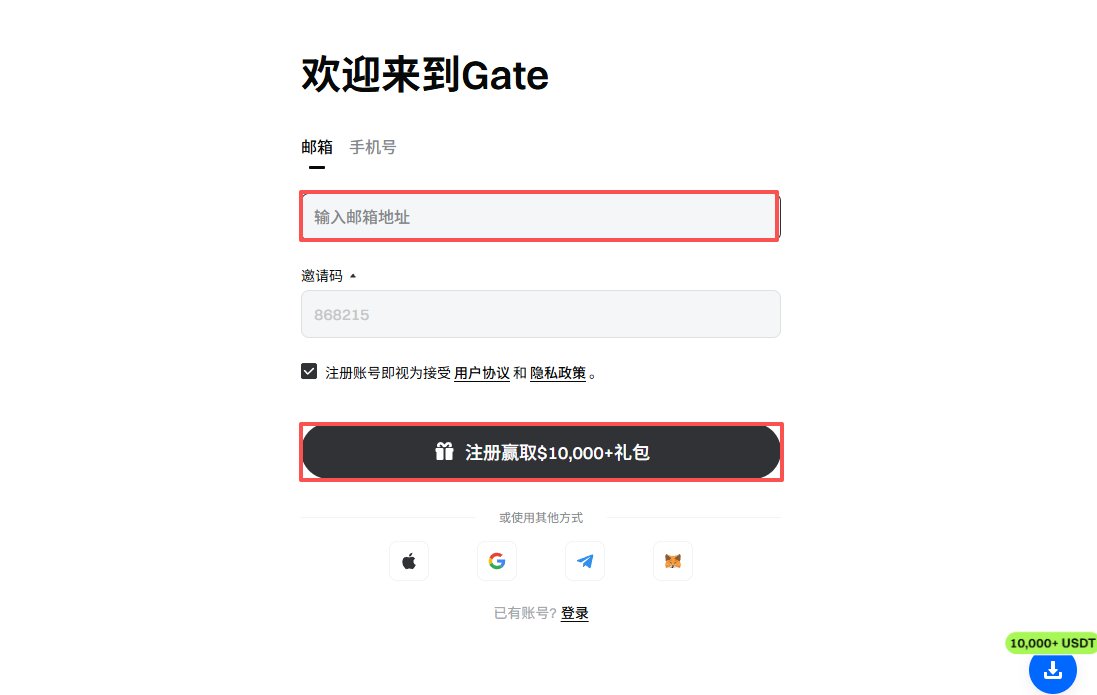This screenshot has width=1097, height=695.
Task: Click the 输入邮箱地址 email input field
Action: [540, 216]
